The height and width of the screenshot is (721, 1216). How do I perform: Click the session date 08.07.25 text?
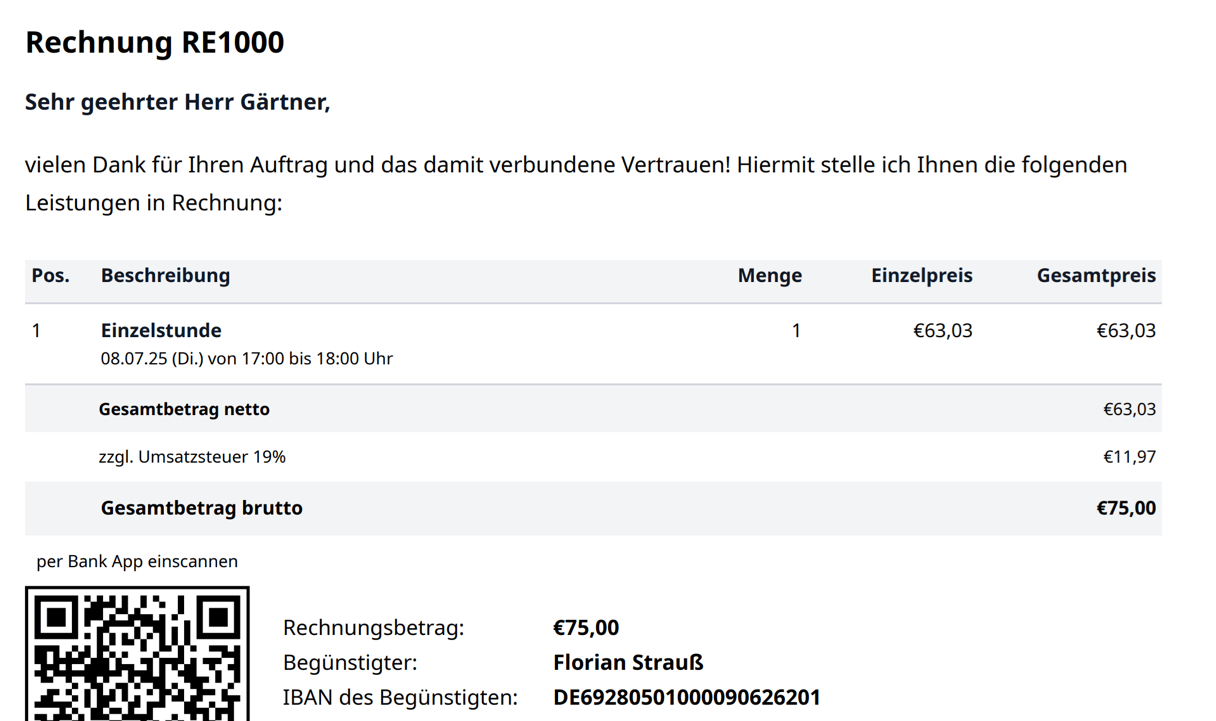click(x=245, y=358)
